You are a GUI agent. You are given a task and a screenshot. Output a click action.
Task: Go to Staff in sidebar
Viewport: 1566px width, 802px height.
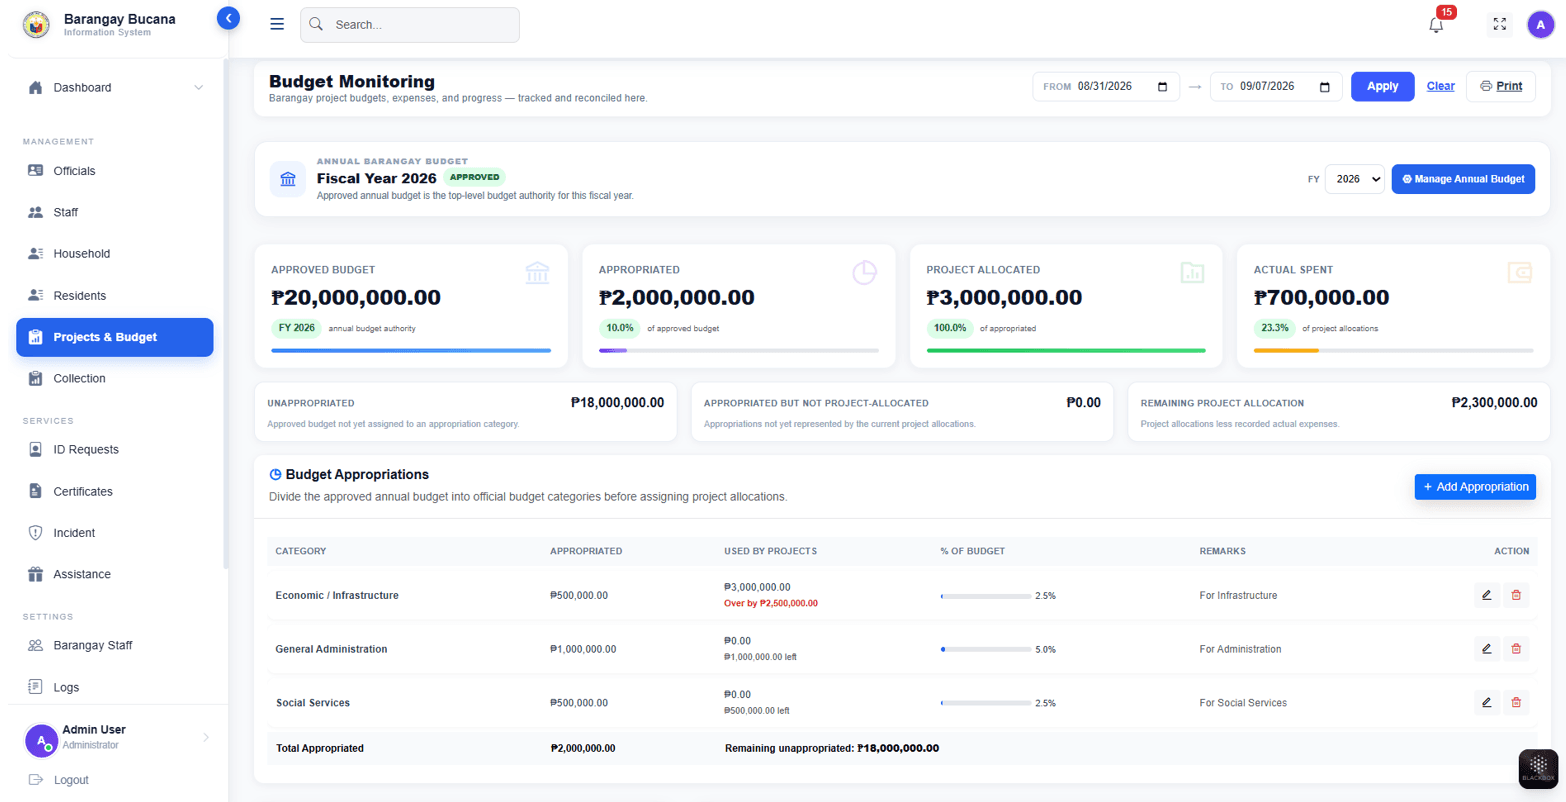coord(114,212)
